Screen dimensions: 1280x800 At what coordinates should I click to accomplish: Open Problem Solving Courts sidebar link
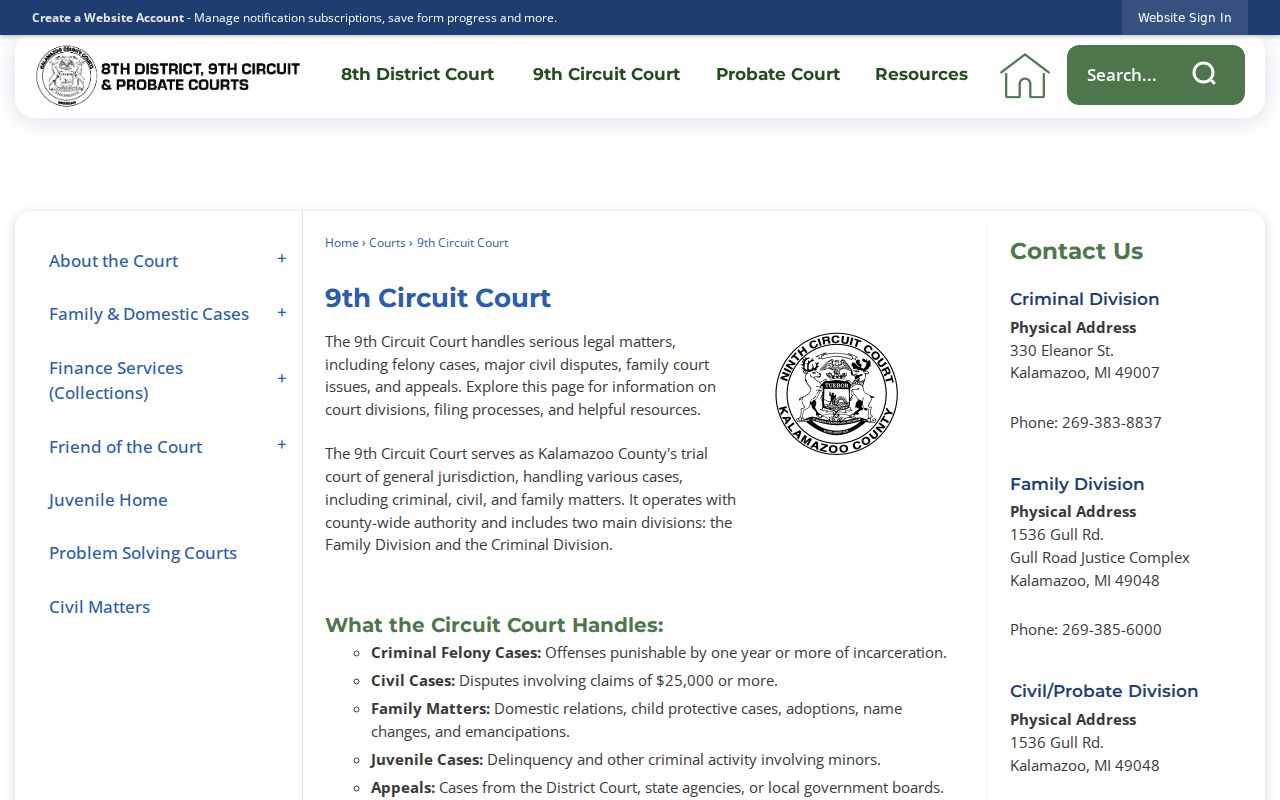(x=143, y=553)
